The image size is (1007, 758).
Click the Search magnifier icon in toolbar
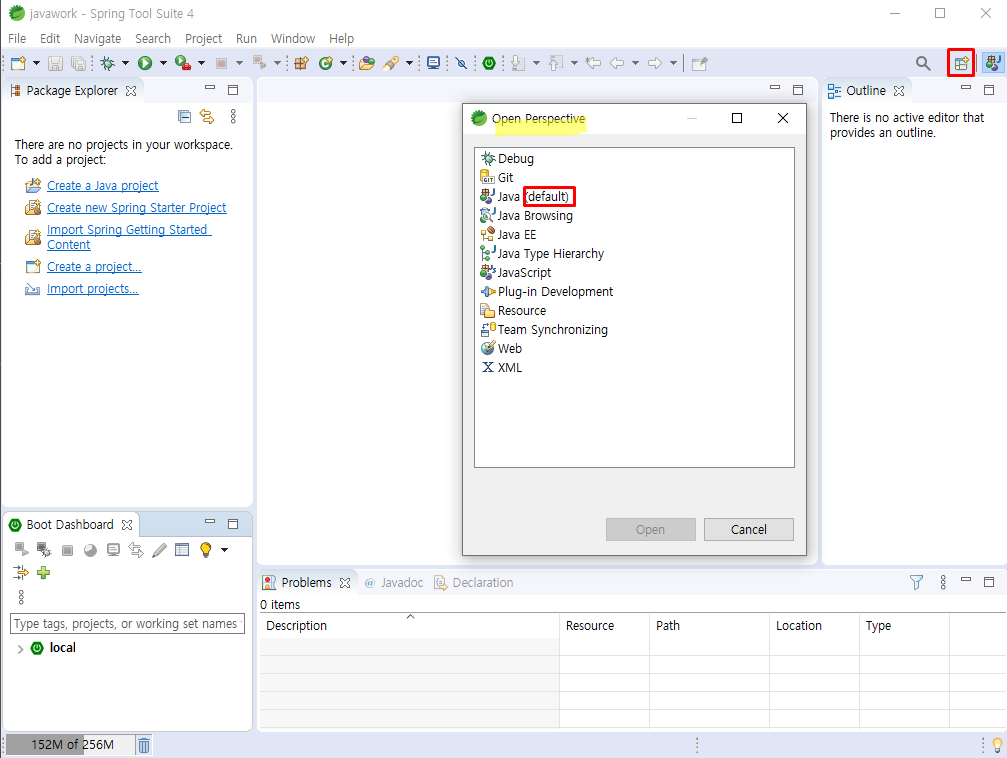tap(923, 63)
